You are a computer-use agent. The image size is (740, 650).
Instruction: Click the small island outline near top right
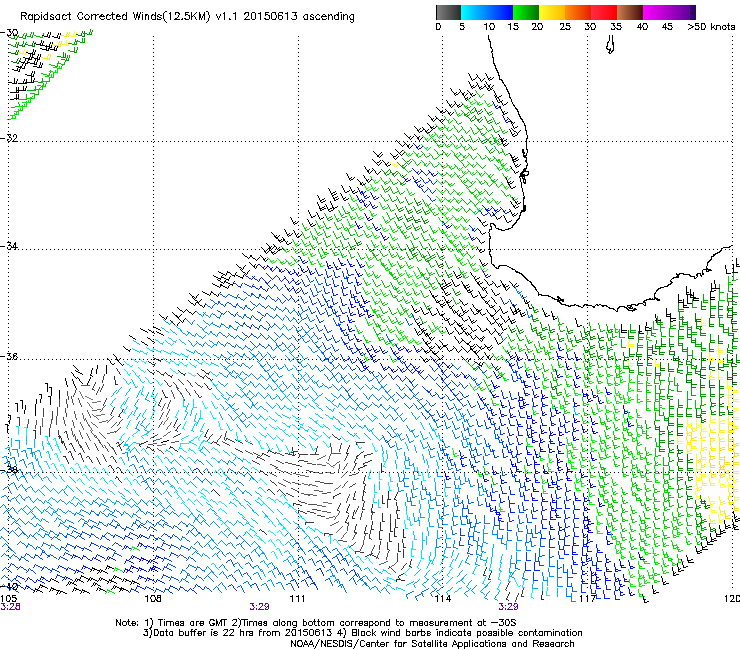click(x=610, y=45)
